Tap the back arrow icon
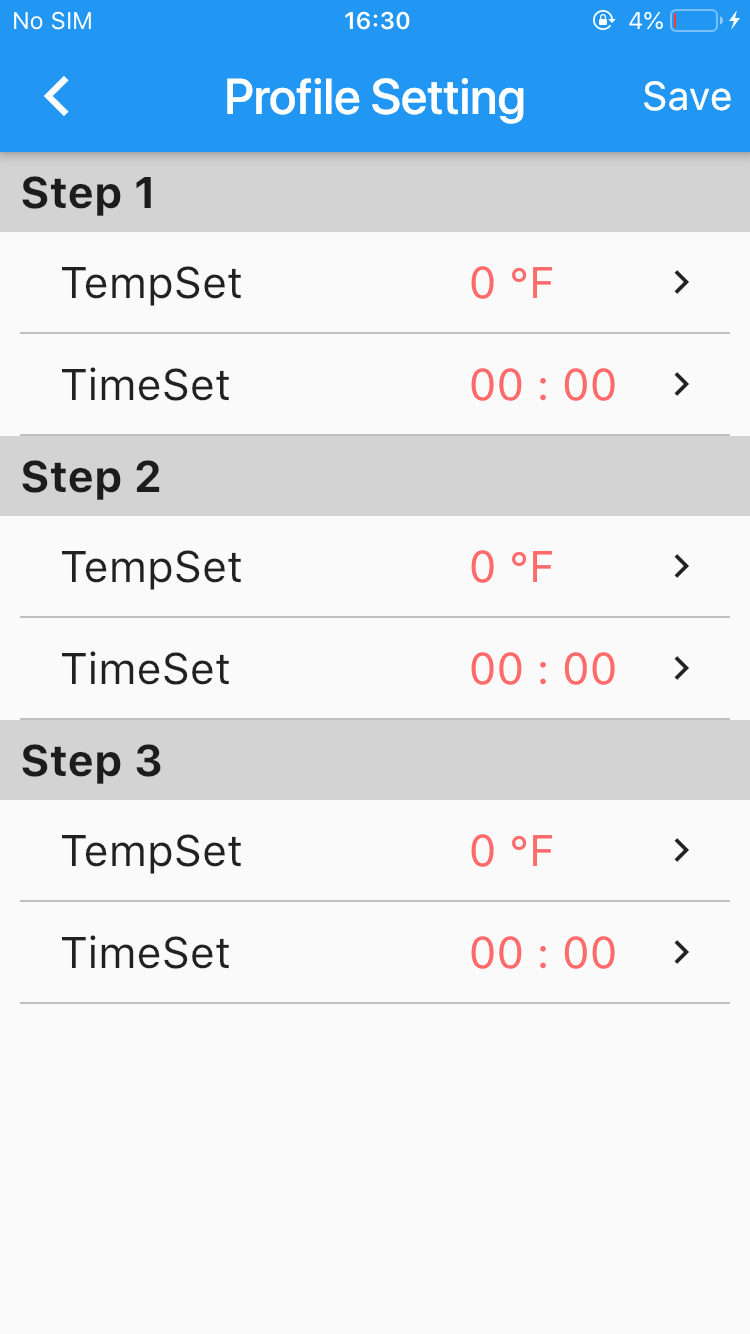 pos(57,97)
